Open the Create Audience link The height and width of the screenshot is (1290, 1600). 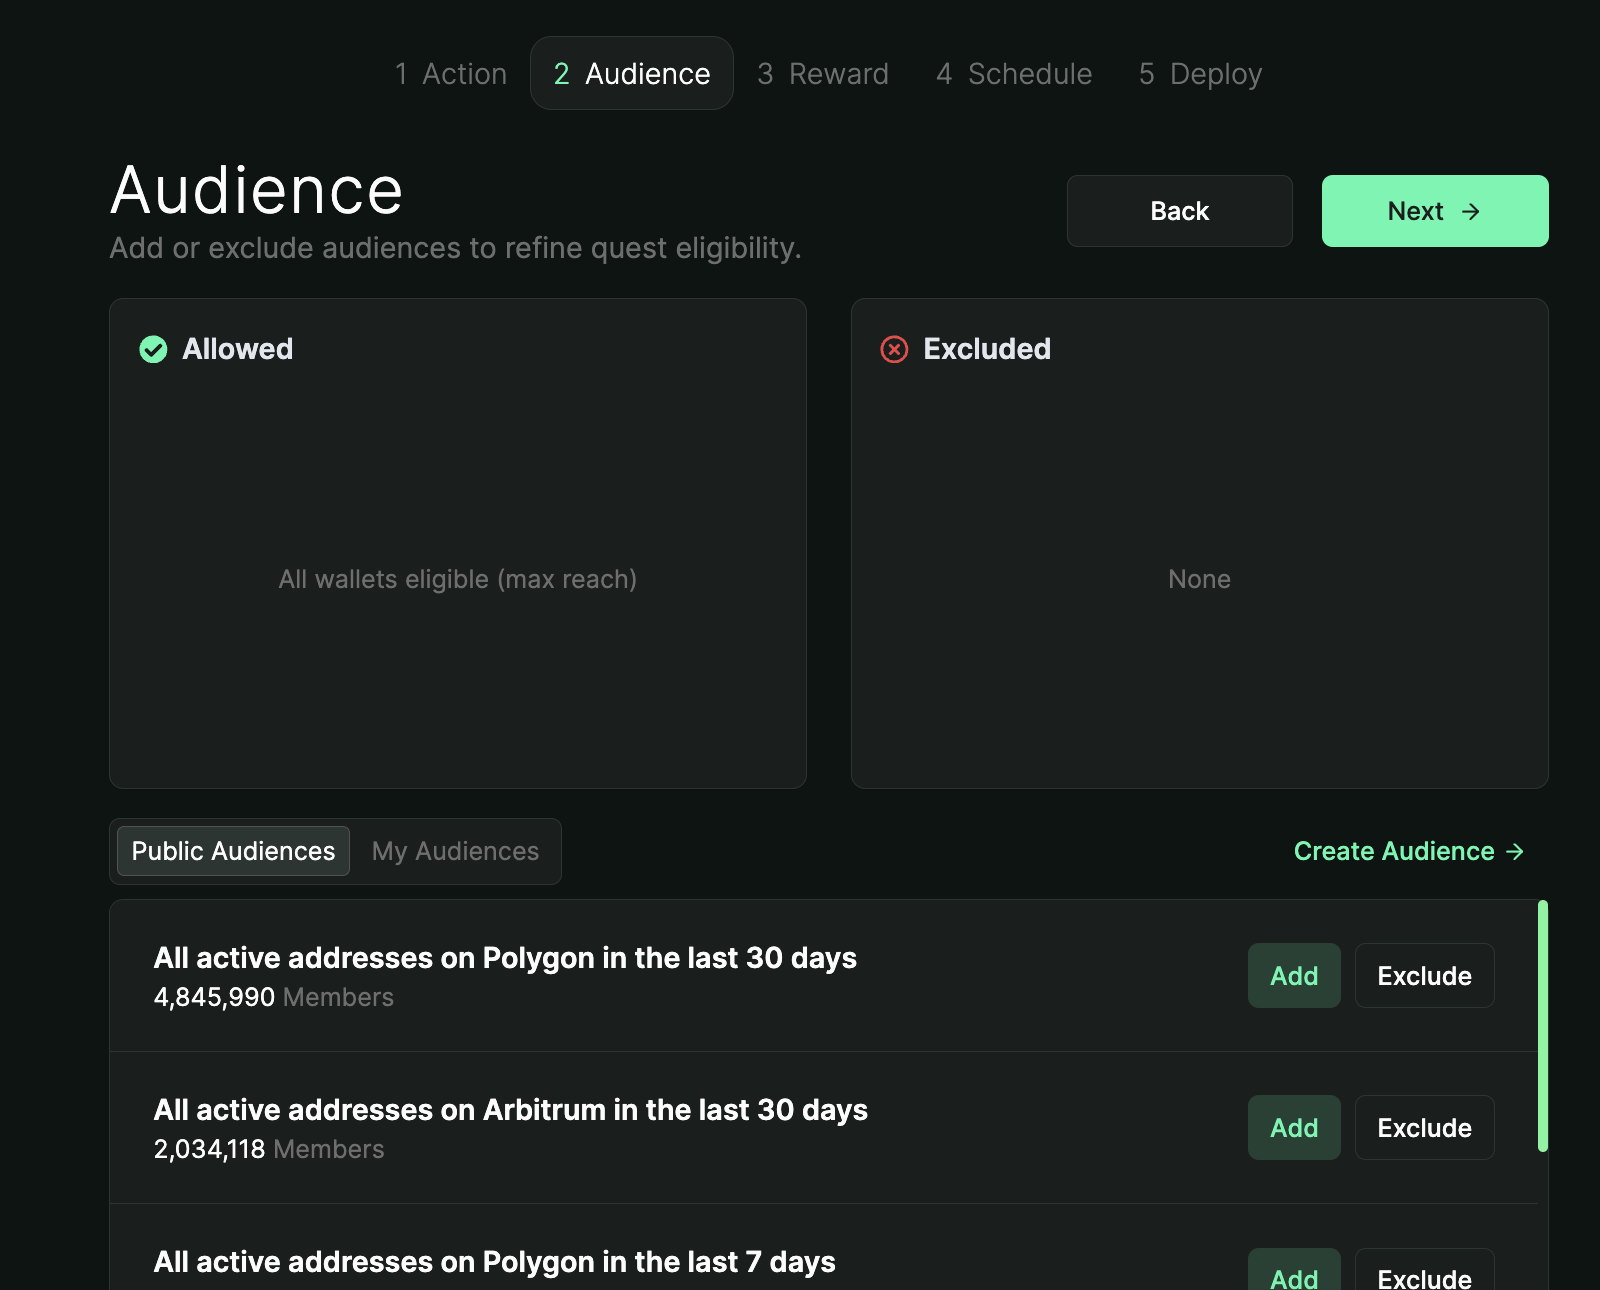(1408, 851)
